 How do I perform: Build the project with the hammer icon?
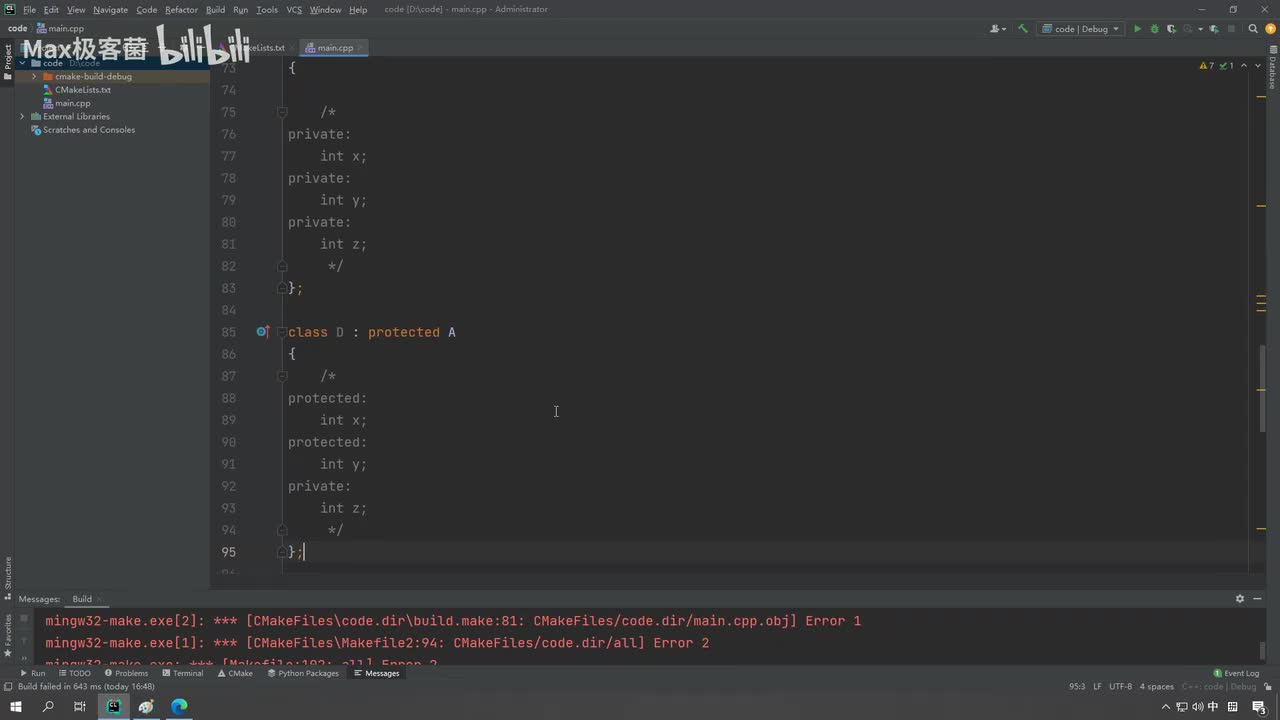[x=1022, y=29]
